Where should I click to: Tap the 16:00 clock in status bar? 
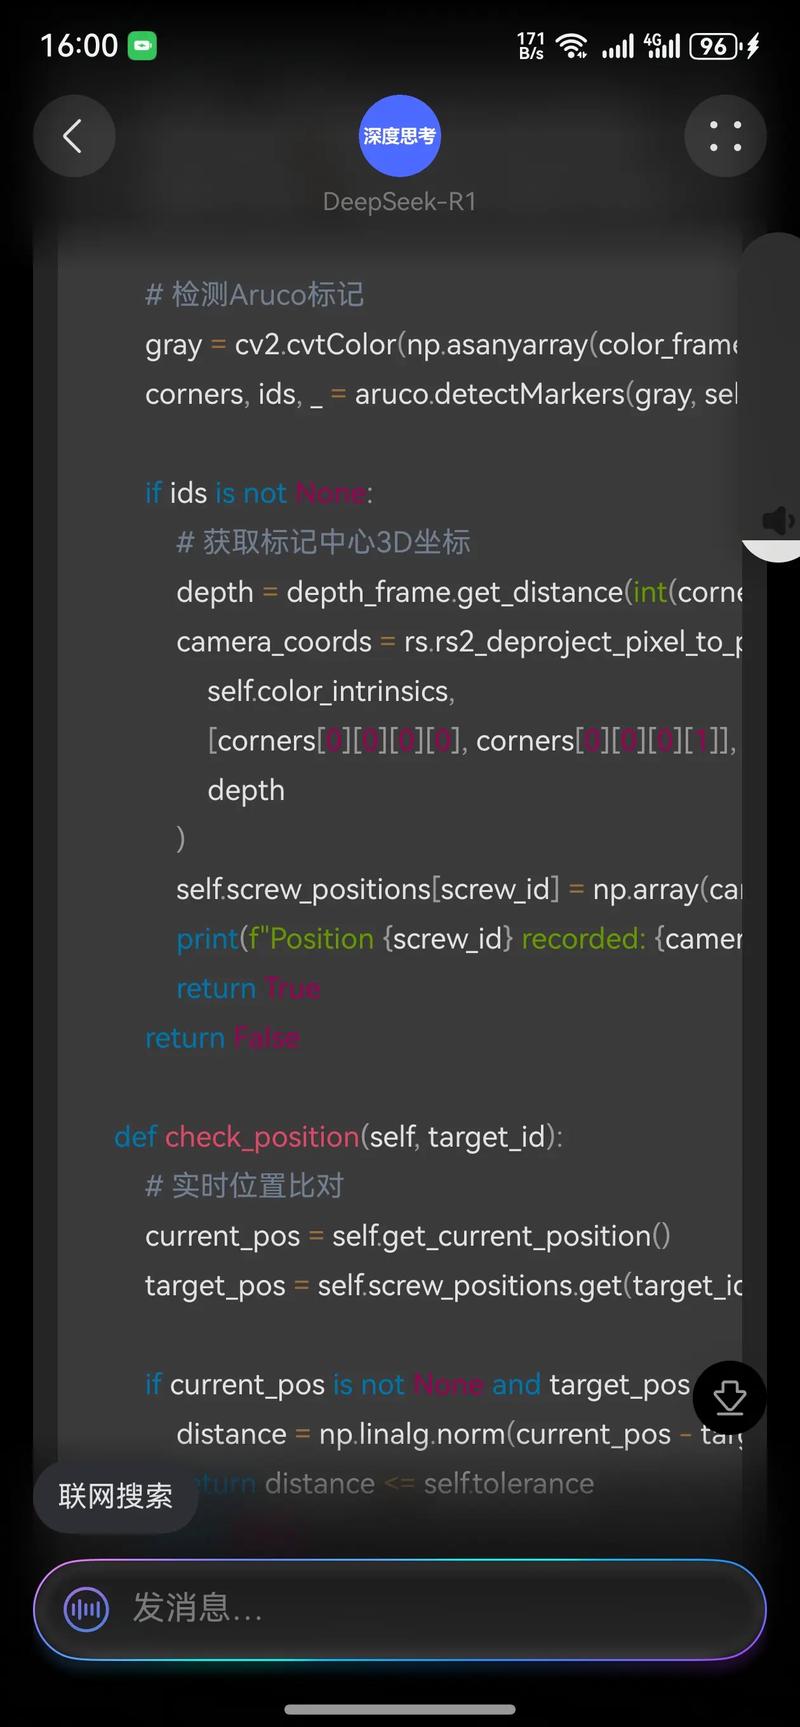tap(79, 46)
